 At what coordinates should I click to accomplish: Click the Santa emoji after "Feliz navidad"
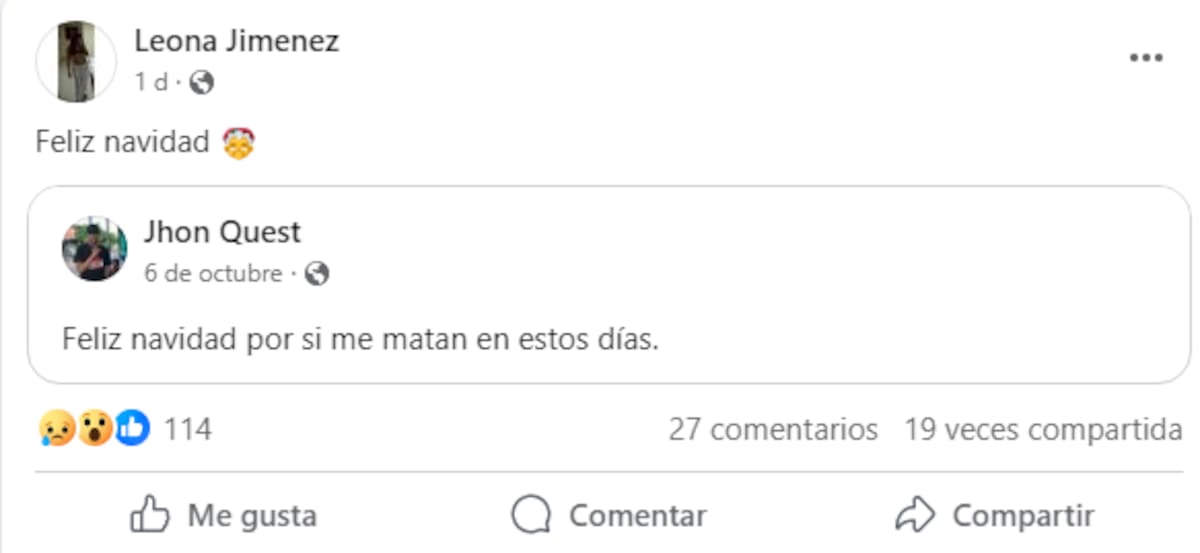239,143
